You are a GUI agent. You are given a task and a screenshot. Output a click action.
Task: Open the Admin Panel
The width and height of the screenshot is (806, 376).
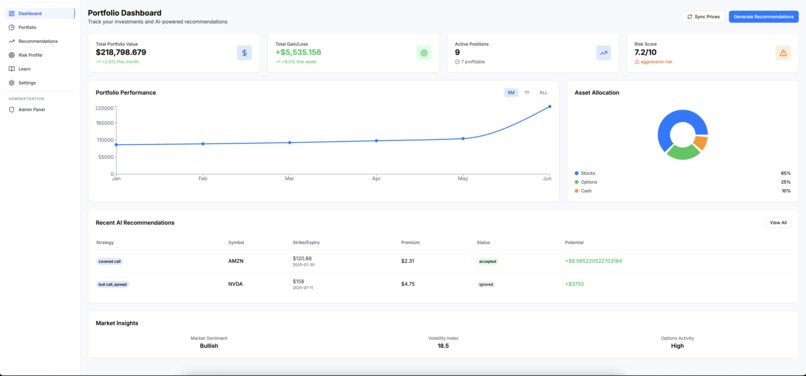pyautogui.click(x=40, y=110)
